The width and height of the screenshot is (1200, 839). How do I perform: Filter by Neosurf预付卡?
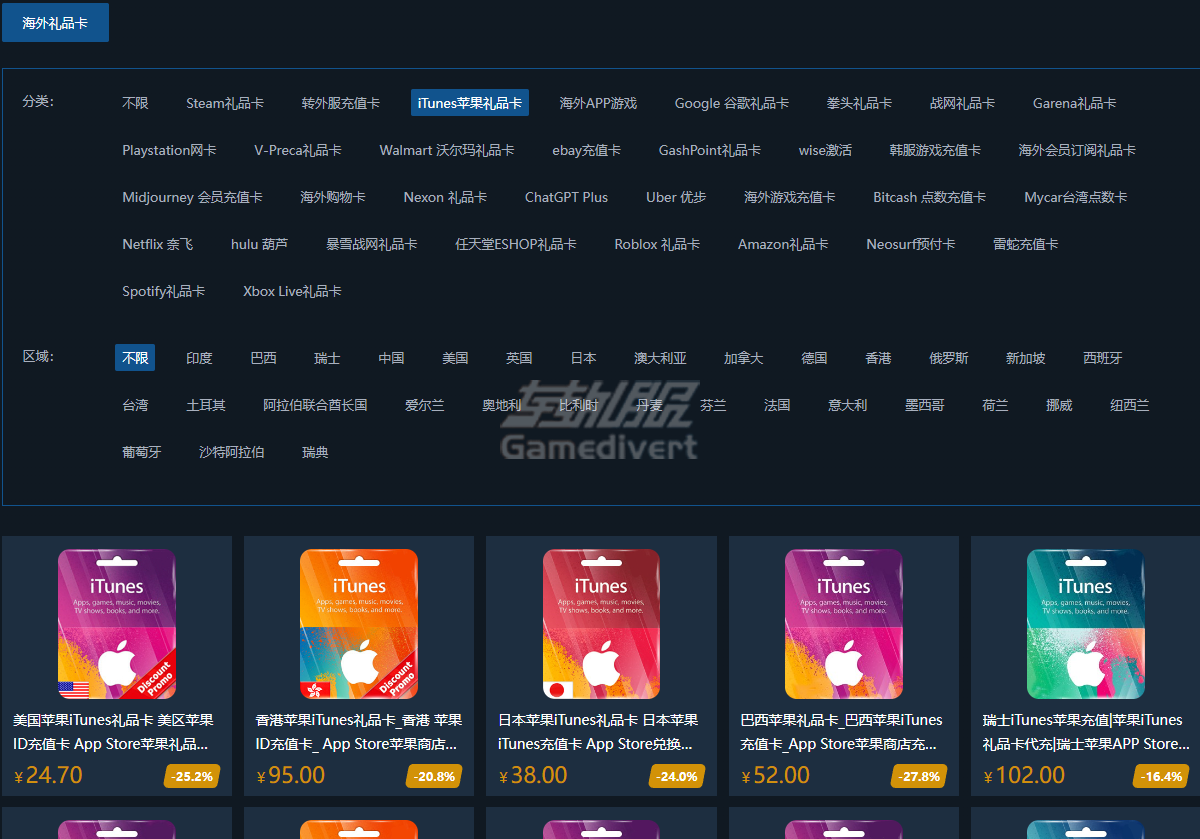point(911,244)
